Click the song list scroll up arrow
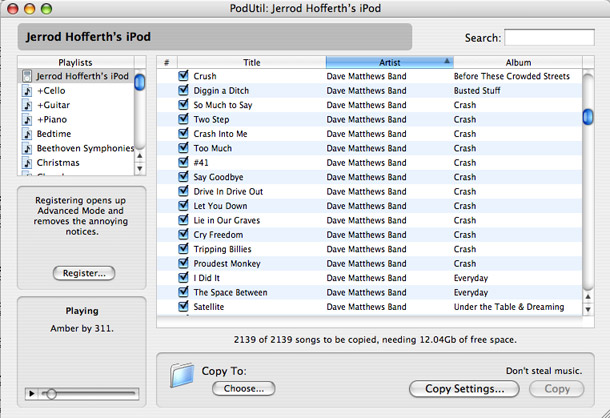 coord(588,297)
